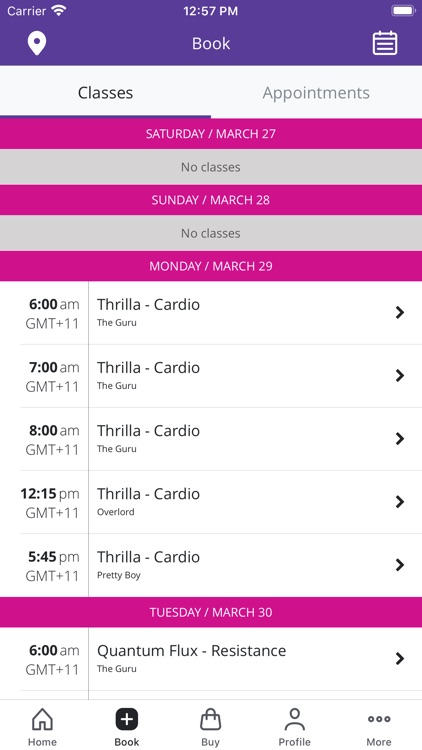Go to the Home tab icon
Image resolution: width=422 pixels, height=750 pixels.
(42, 719)
